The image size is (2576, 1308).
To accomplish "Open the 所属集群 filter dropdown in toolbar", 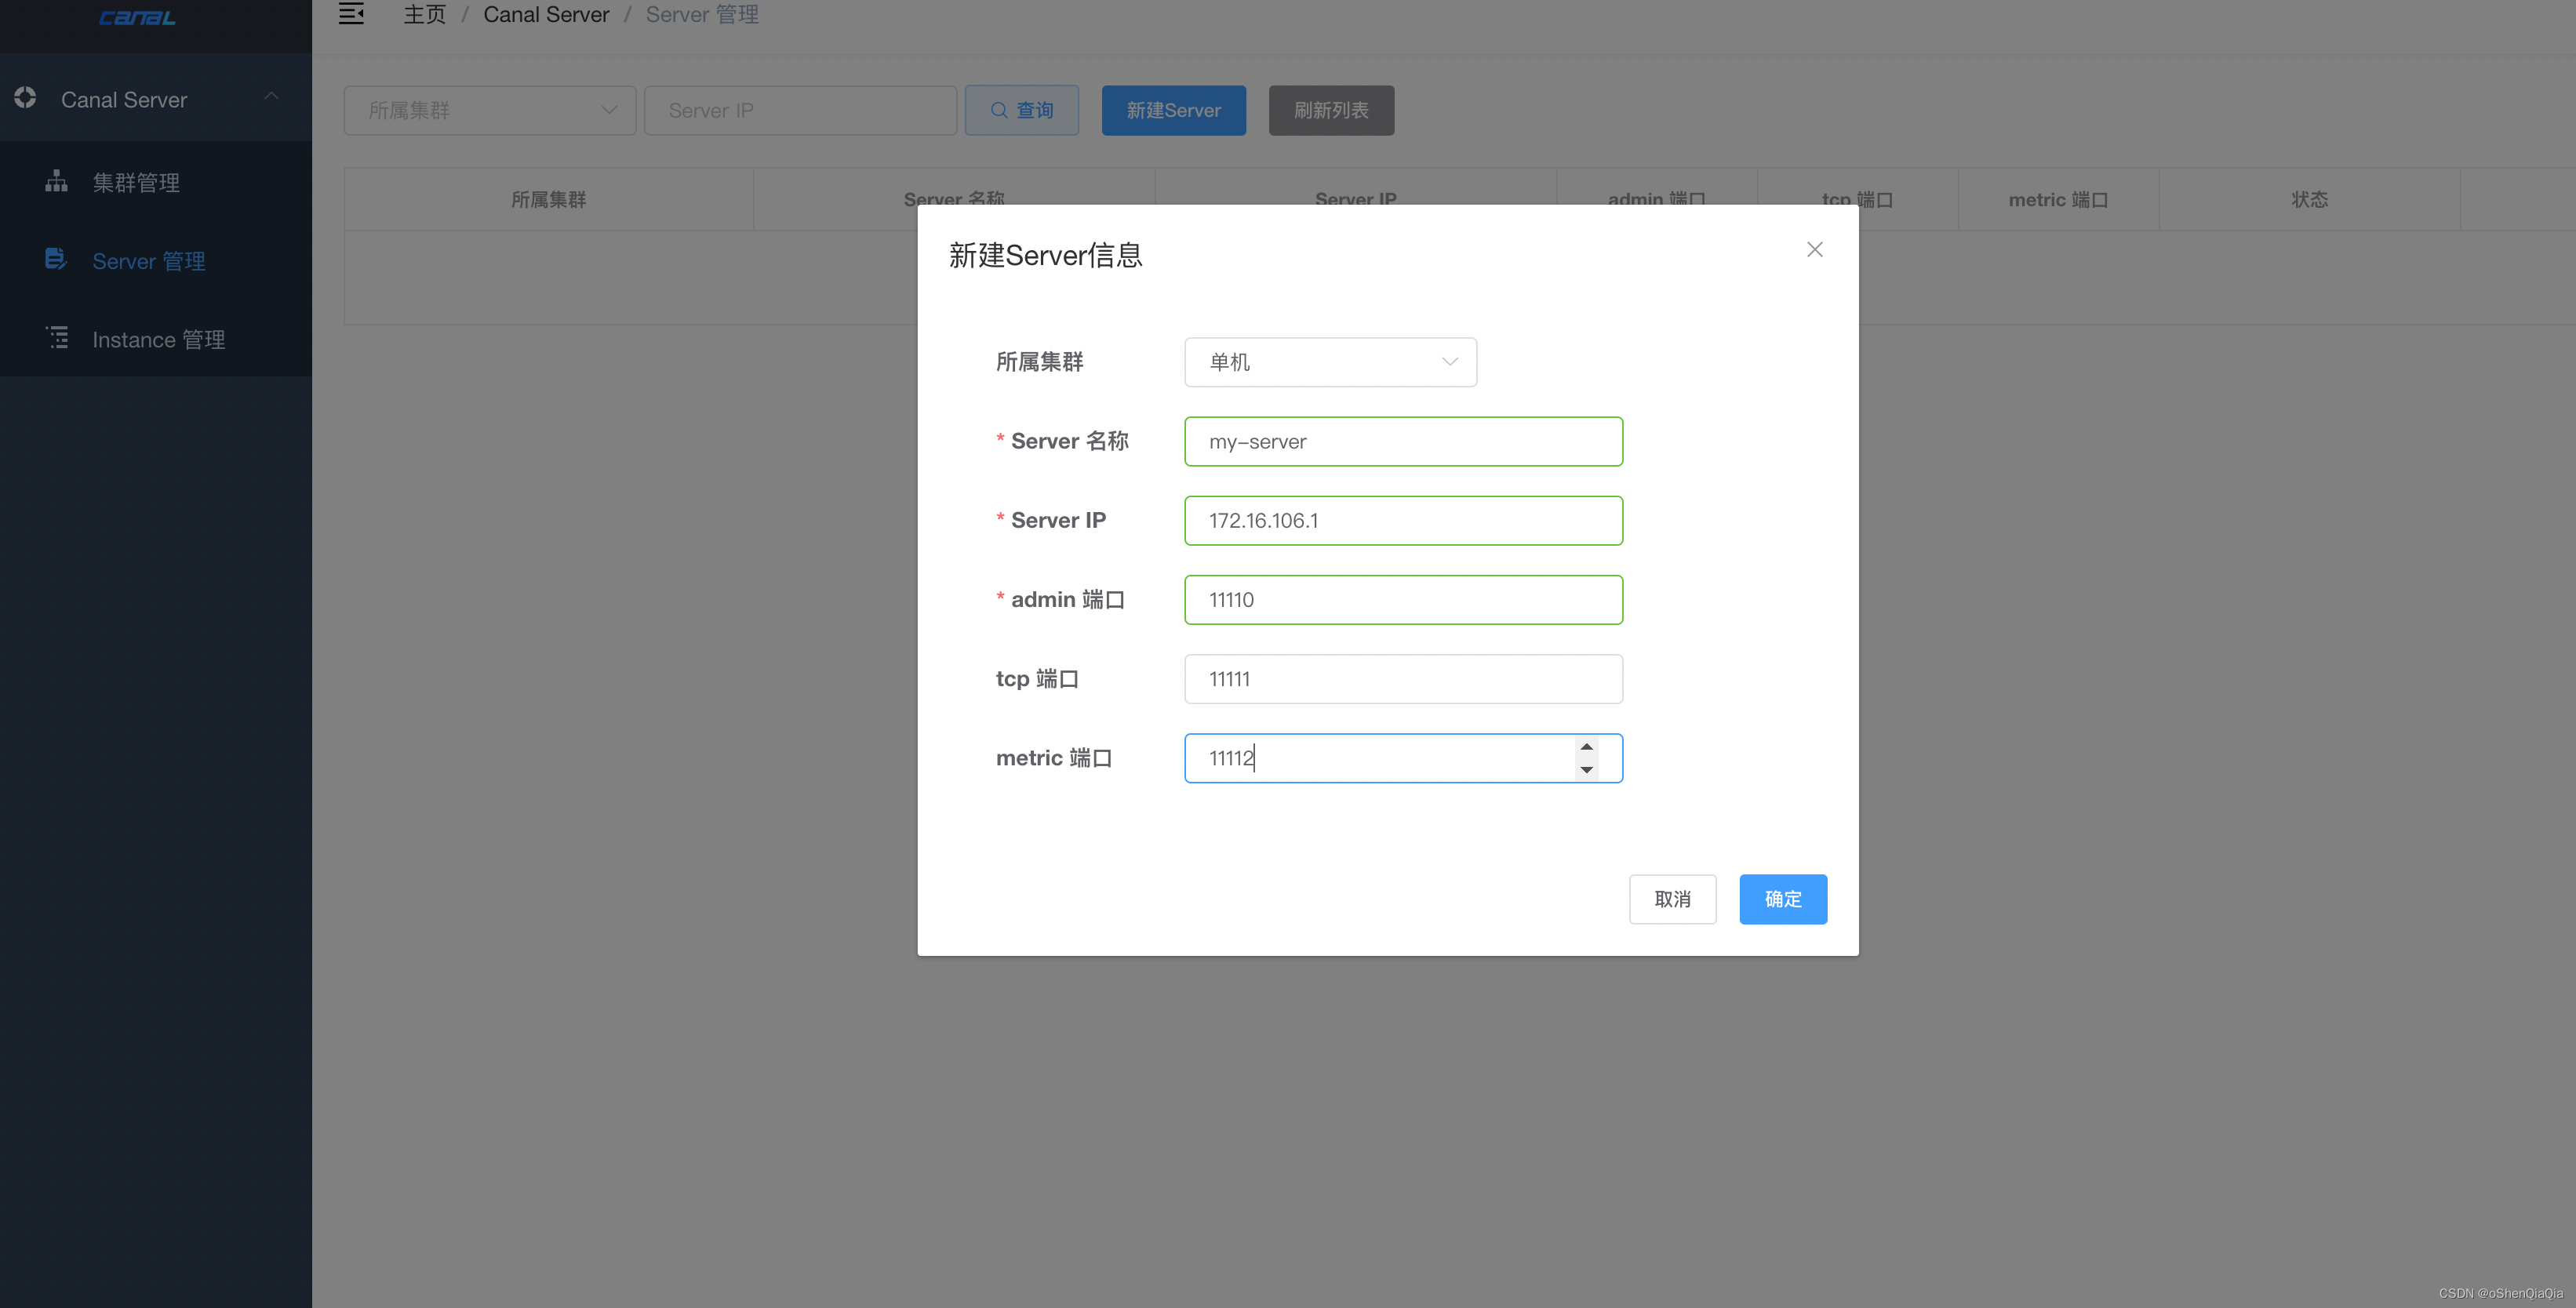I will point(489,110).
